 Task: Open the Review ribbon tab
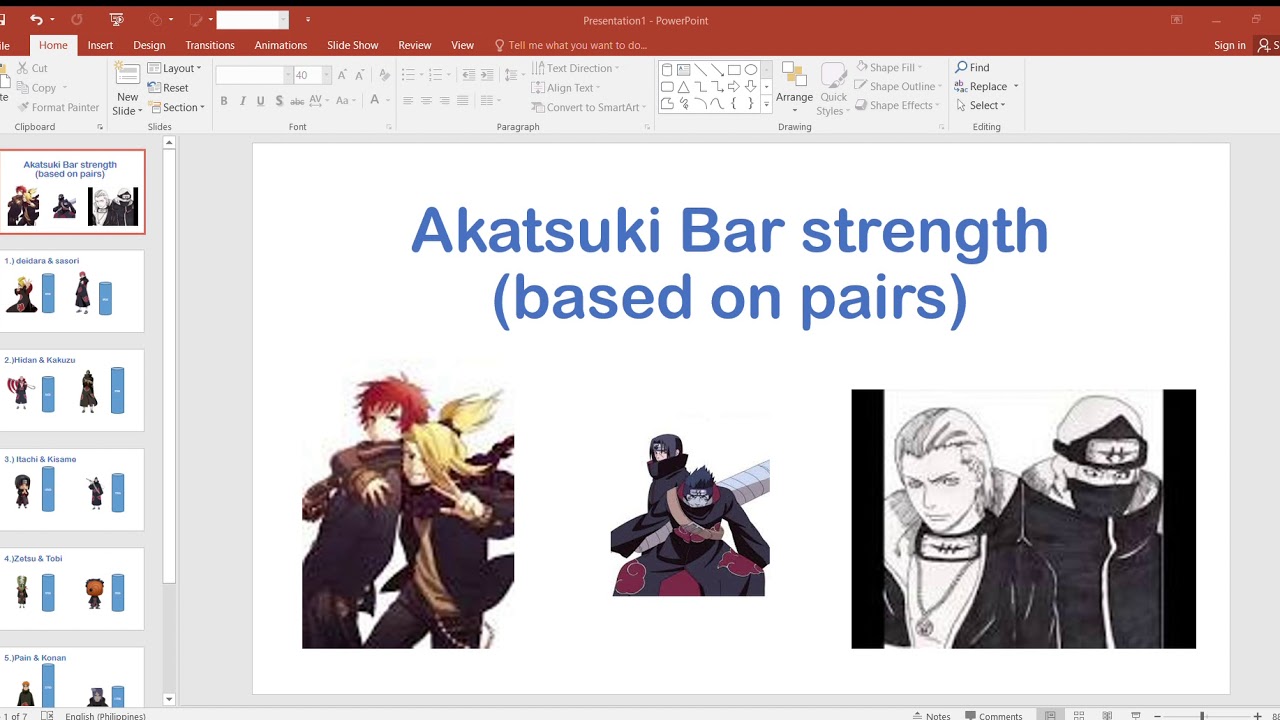pyautogui.click(x=415, y=45)
